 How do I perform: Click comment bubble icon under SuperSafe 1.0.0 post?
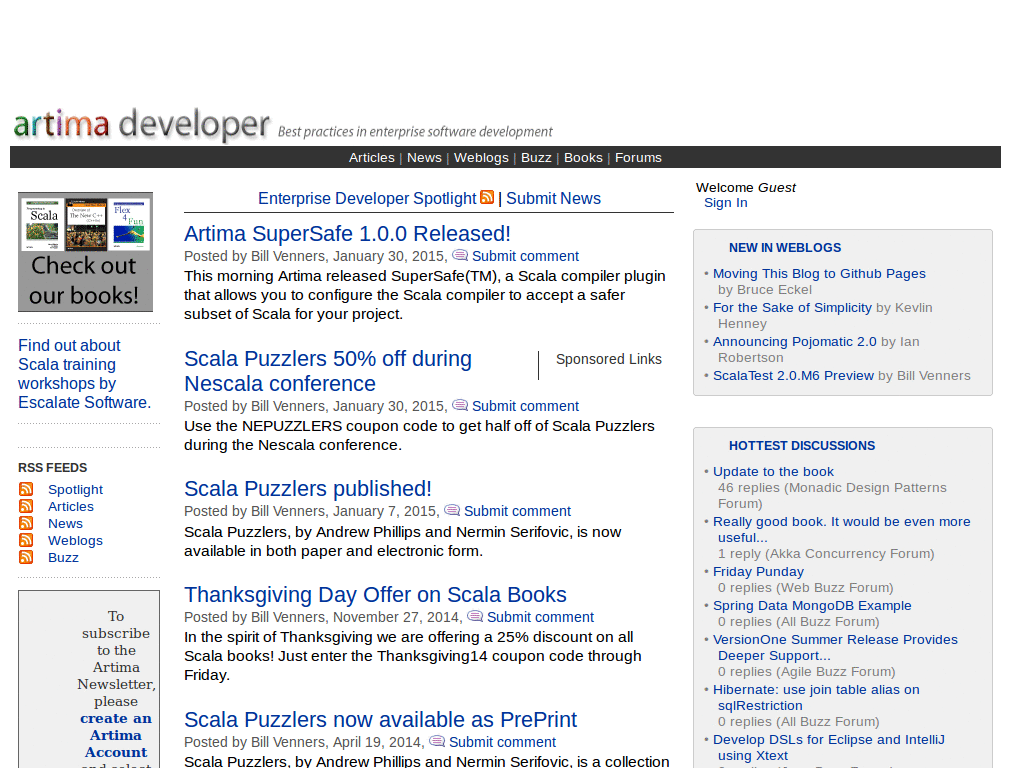460,255
